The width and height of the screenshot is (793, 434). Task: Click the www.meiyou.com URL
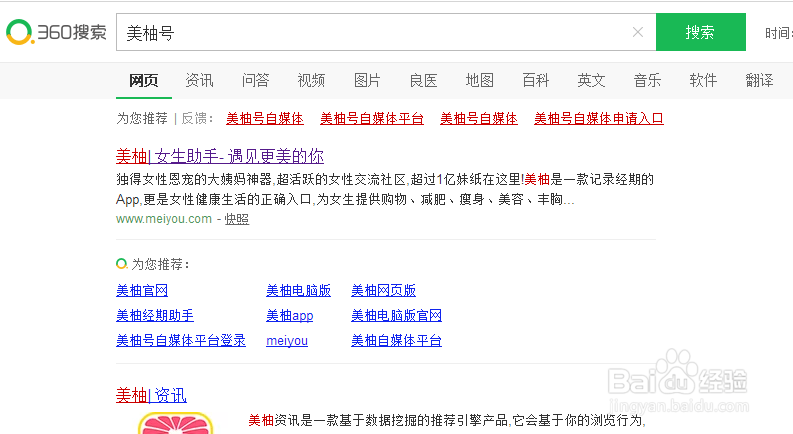pos(164,219)
